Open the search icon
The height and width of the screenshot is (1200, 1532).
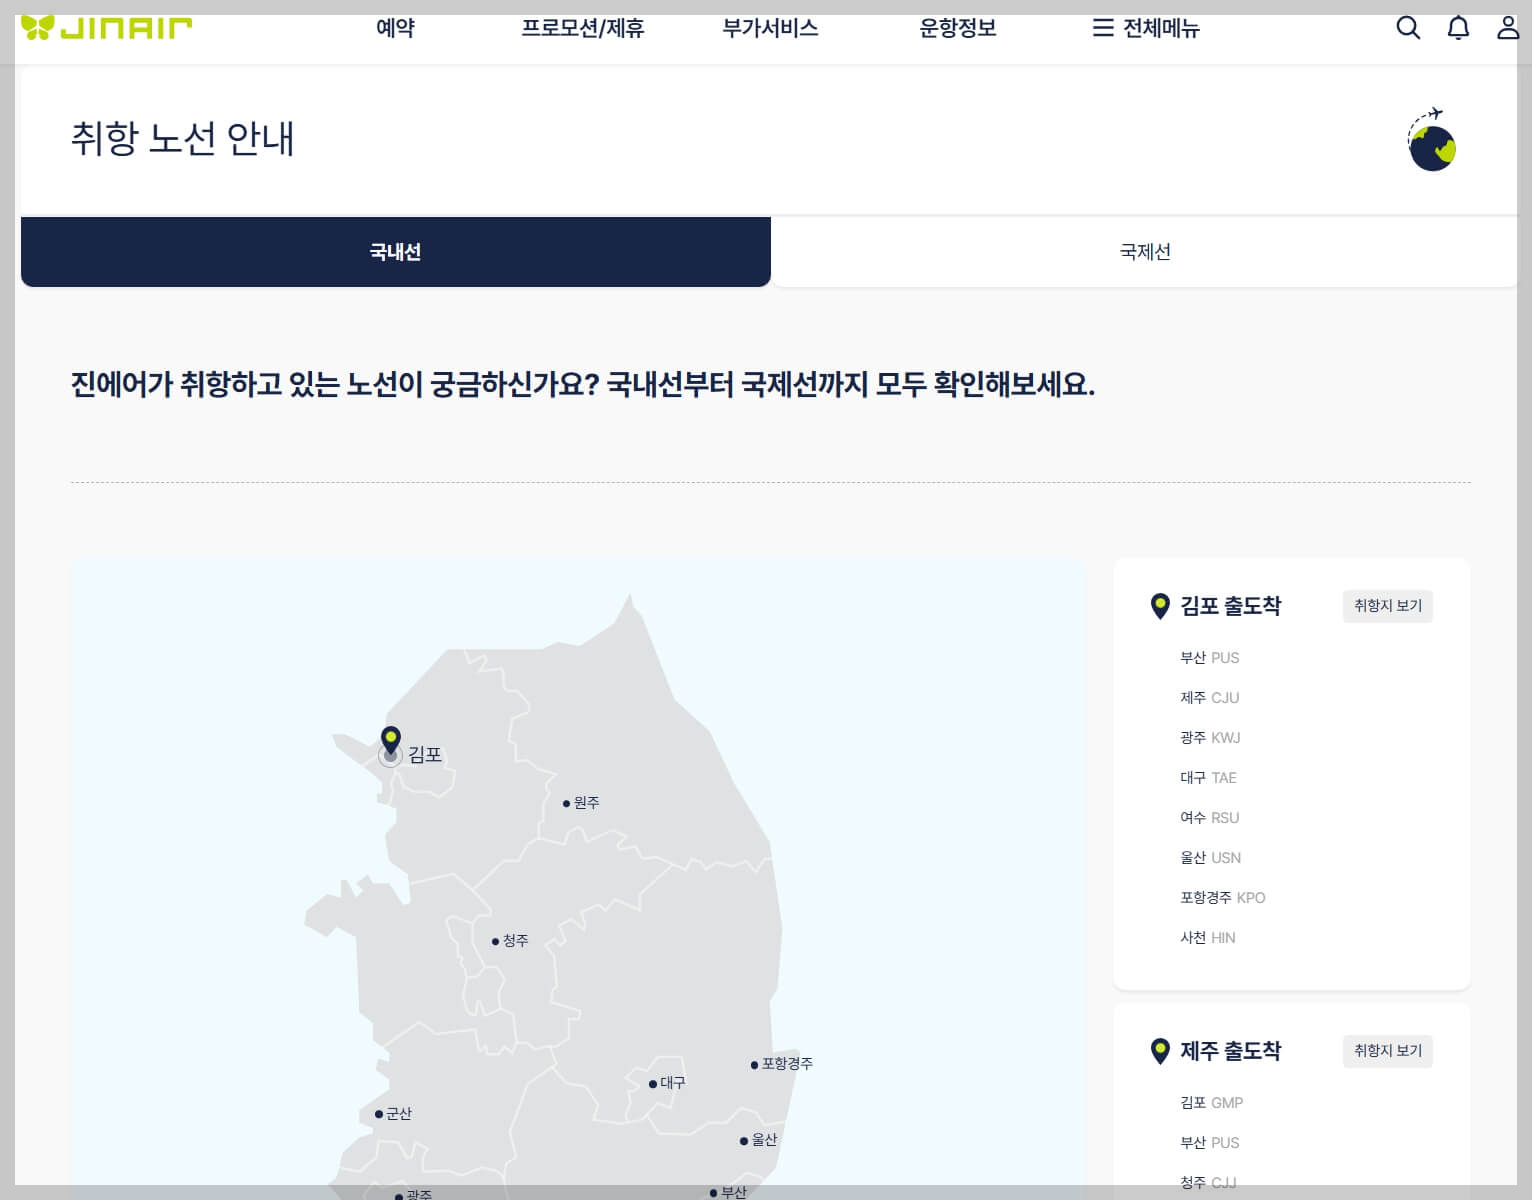pyautogui.click(x=1408, y=28)
